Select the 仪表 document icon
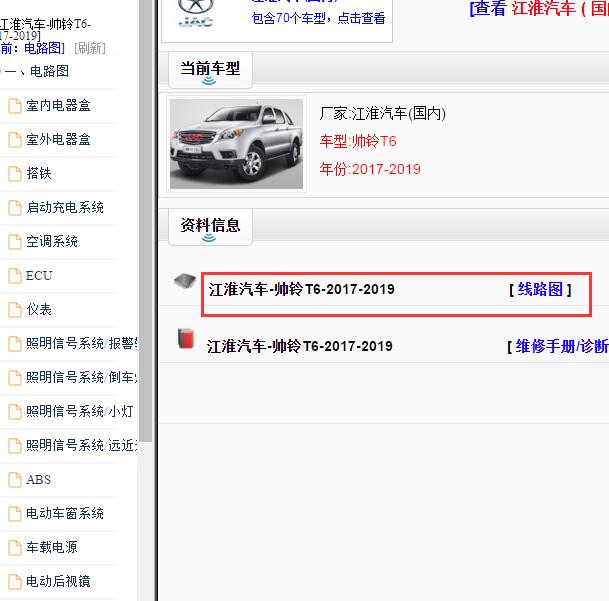Image resolution: width=609 pixels, height=601 pixels. 15,310
